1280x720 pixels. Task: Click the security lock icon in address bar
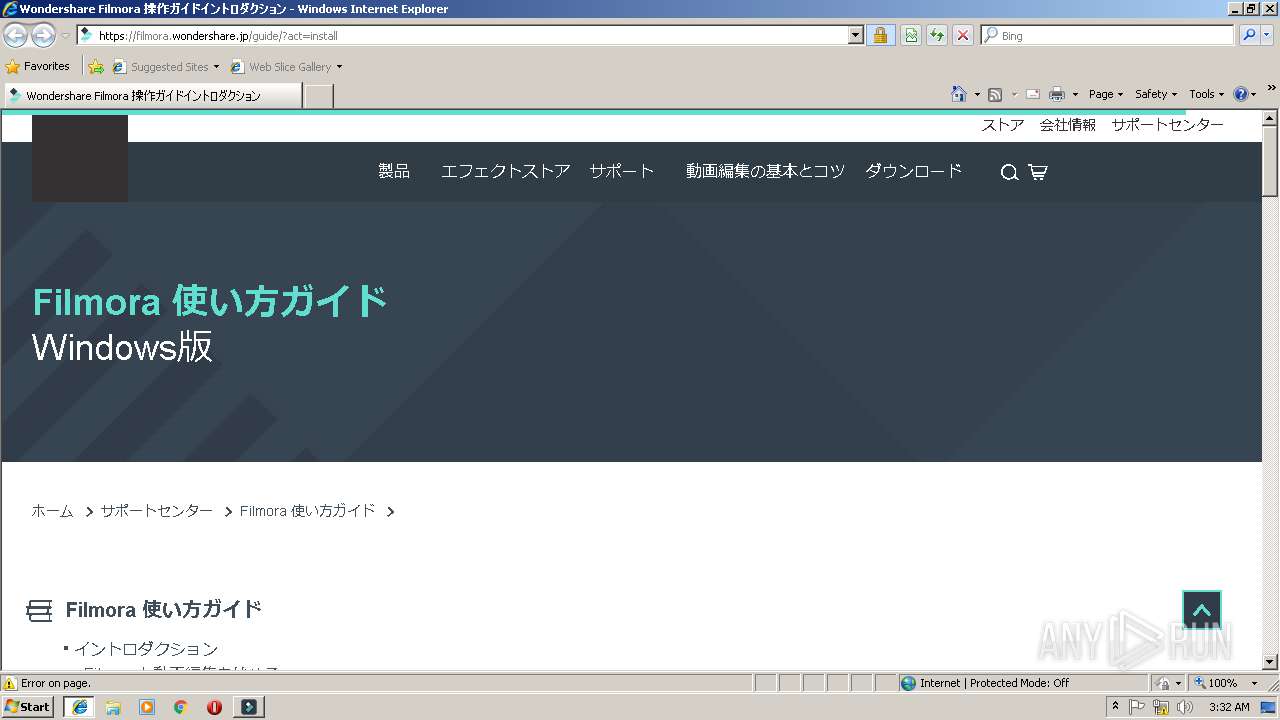tap(880, 36)
